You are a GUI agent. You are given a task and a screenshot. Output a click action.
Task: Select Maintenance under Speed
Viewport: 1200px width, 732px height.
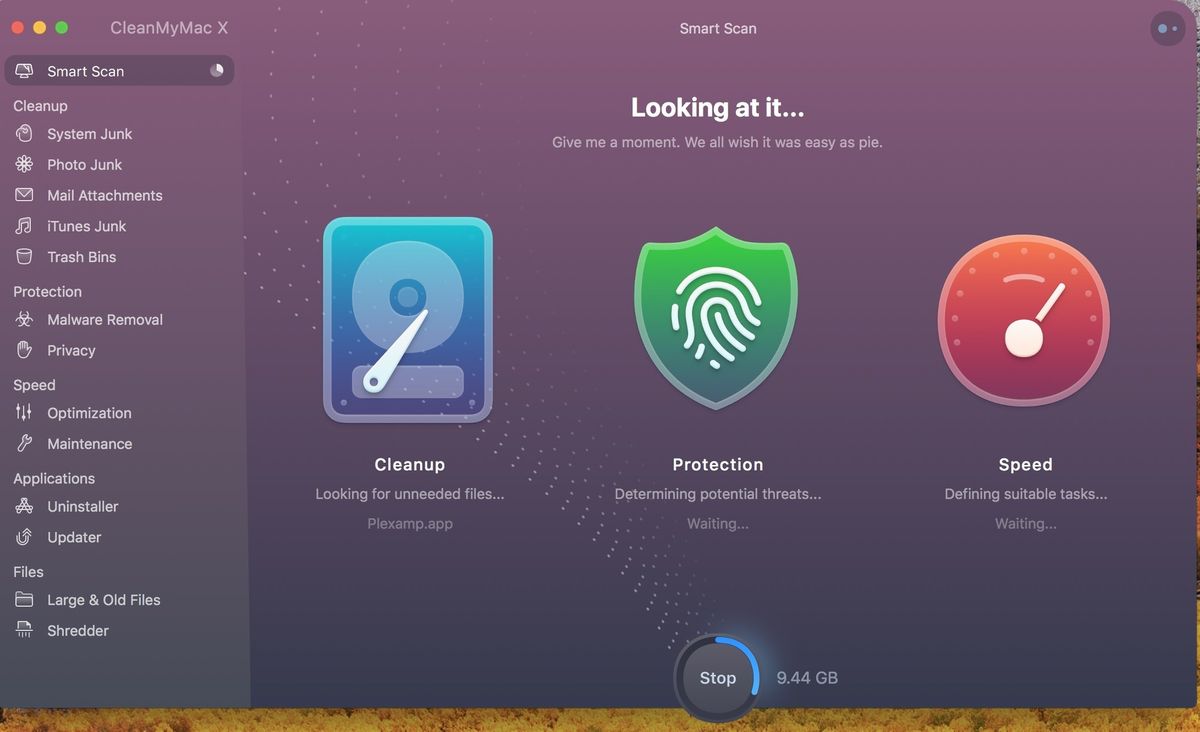click(26, 443)
